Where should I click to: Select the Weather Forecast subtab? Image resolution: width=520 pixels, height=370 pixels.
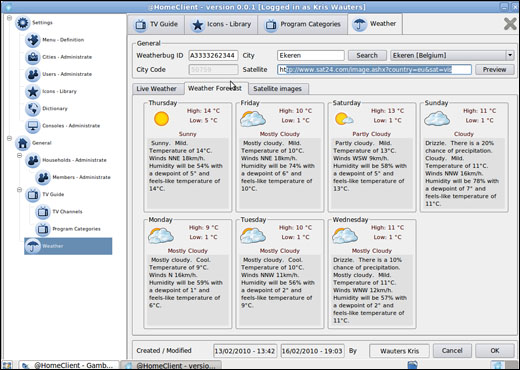215,88
